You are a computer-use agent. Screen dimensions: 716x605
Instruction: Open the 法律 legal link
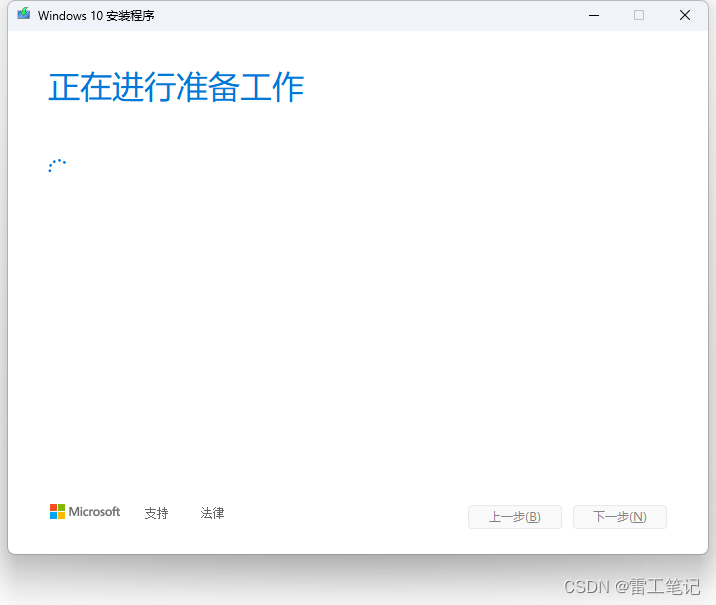tap(212, 513)
